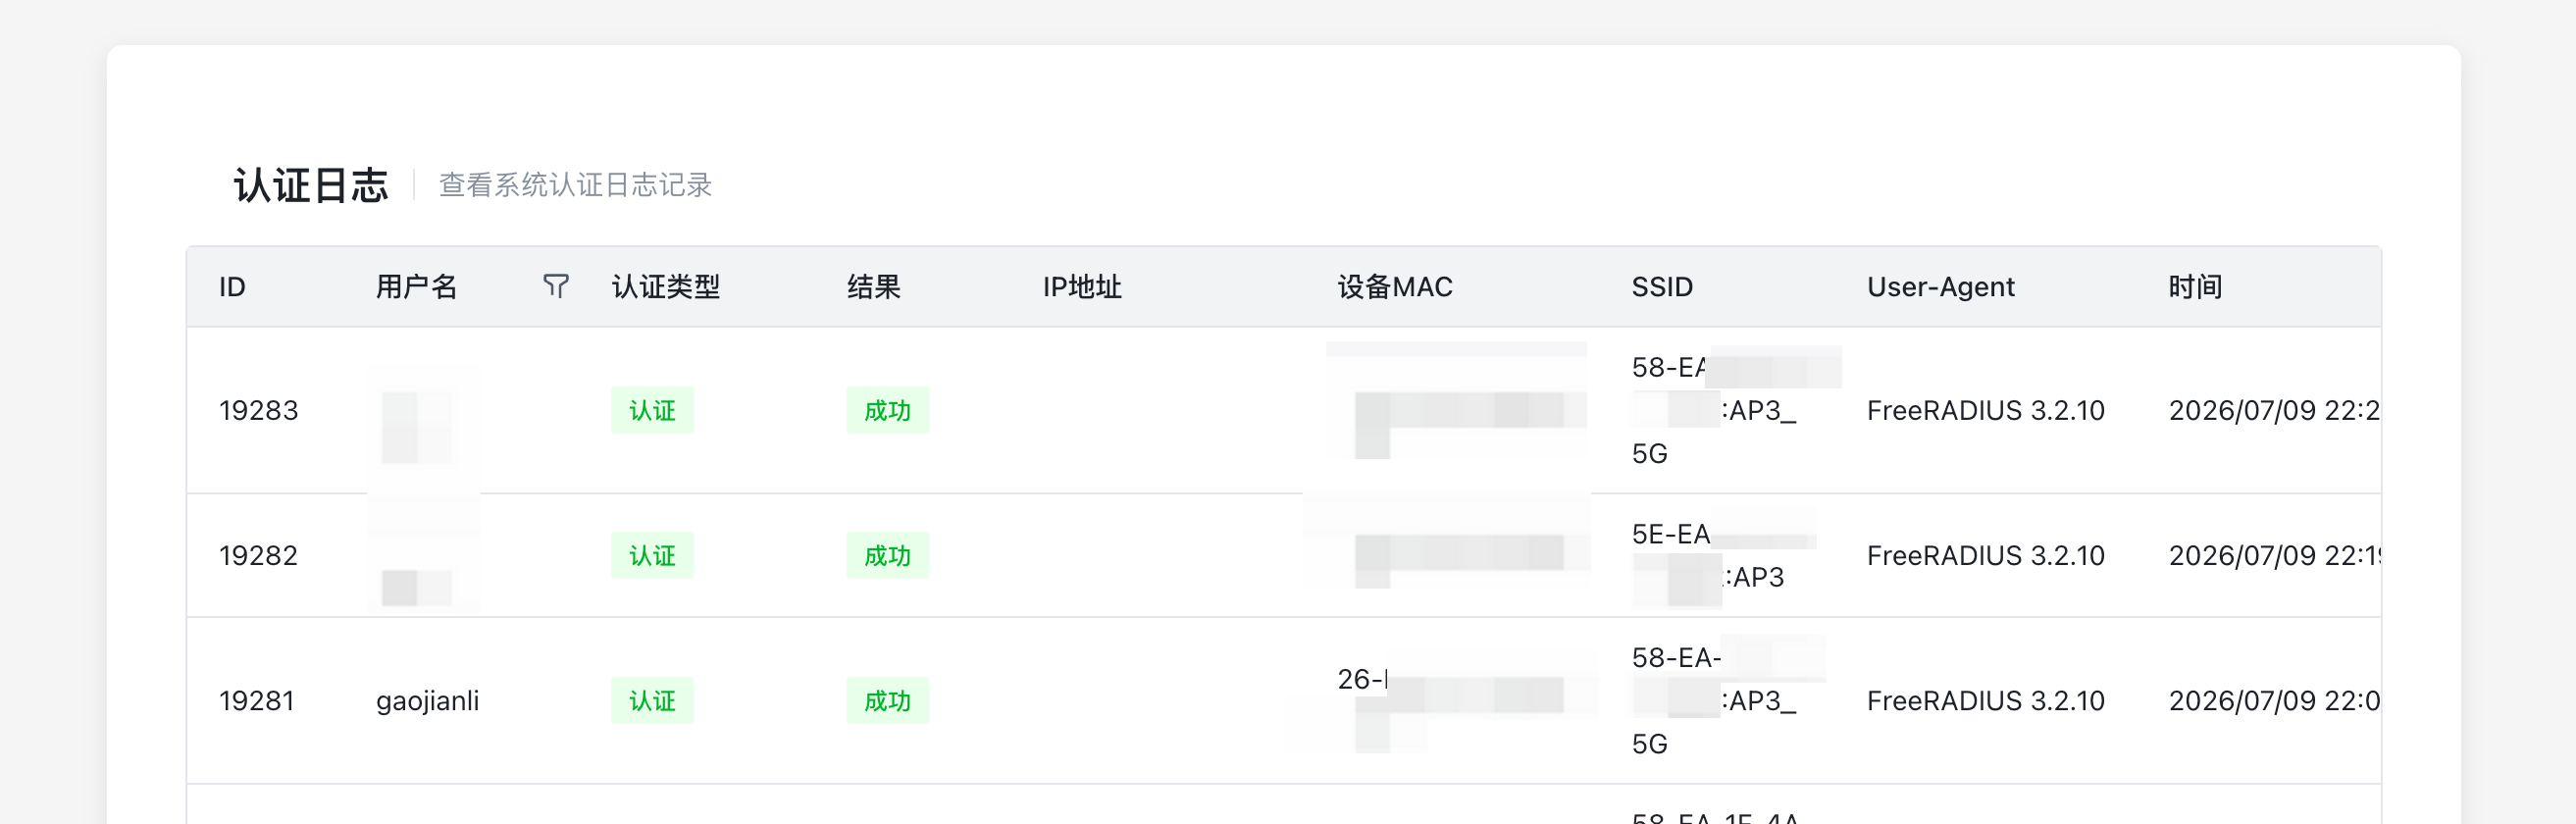Click the 成功 tag in row 19281
The image size is (2576, 824).
[x=887, y=701]
